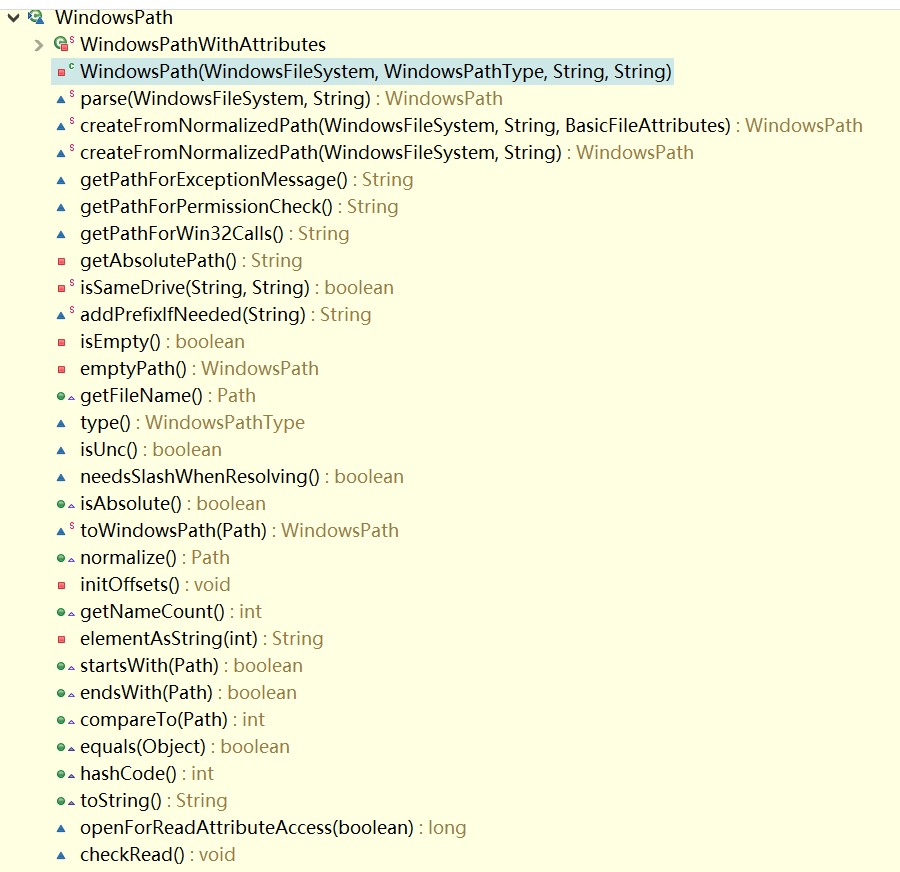
Task: Click icon beside openForReadAttributeAccess
Action: coord(61,828)
